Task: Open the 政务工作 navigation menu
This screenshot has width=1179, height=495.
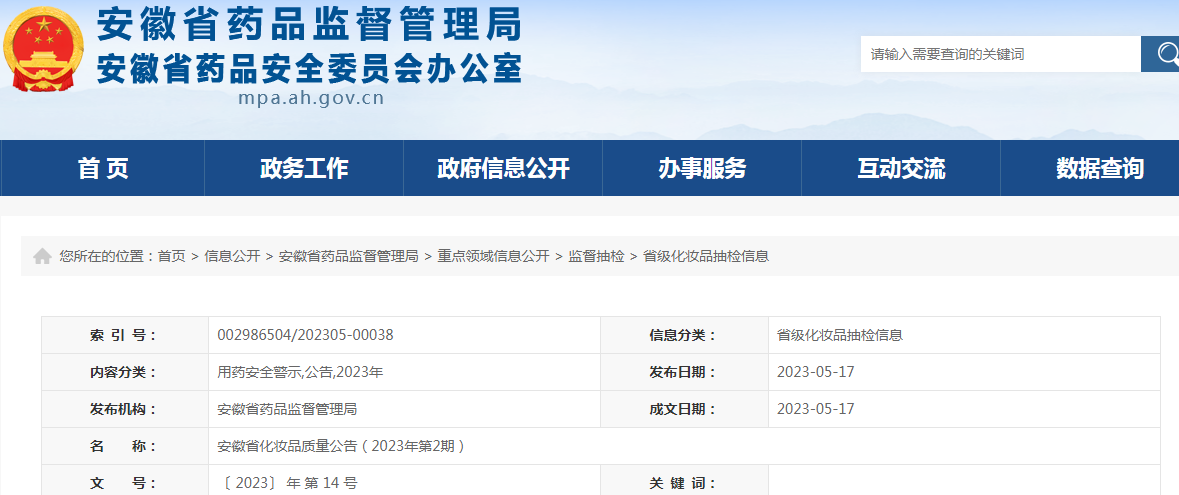Action: (304, 168)
